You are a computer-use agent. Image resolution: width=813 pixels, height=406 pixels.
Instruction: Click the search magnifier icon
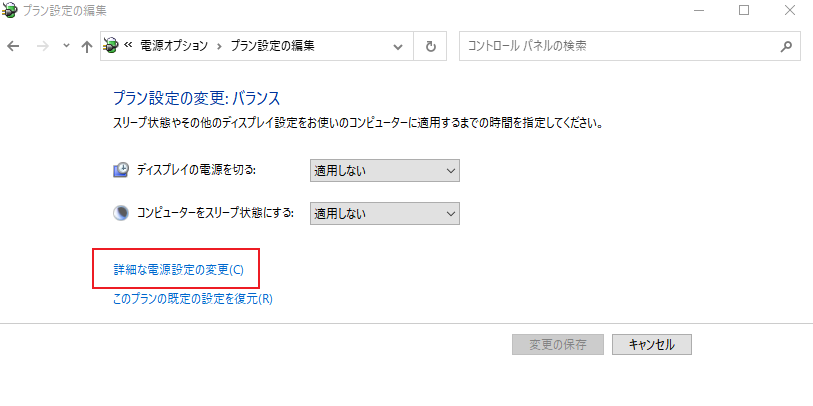coord(786,46)
